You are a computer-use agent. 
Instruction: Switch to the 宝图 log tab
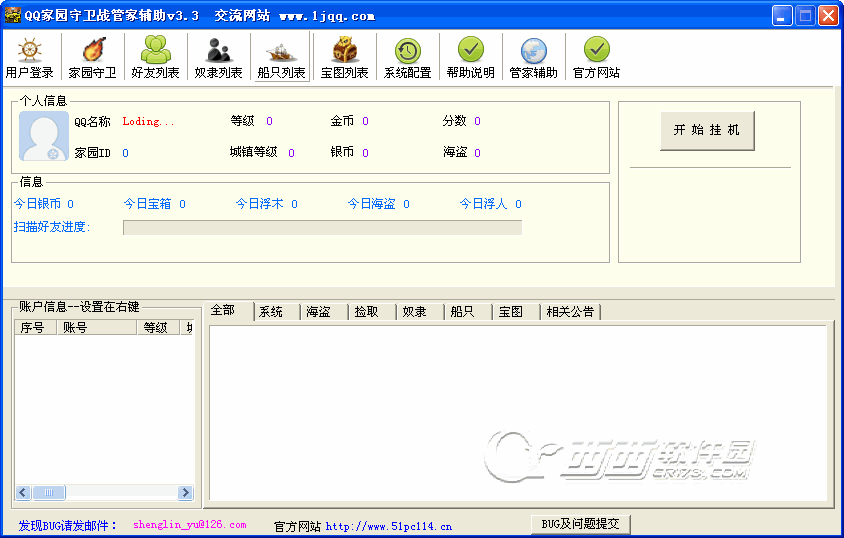pyautogui.click(x=516, y=312)
